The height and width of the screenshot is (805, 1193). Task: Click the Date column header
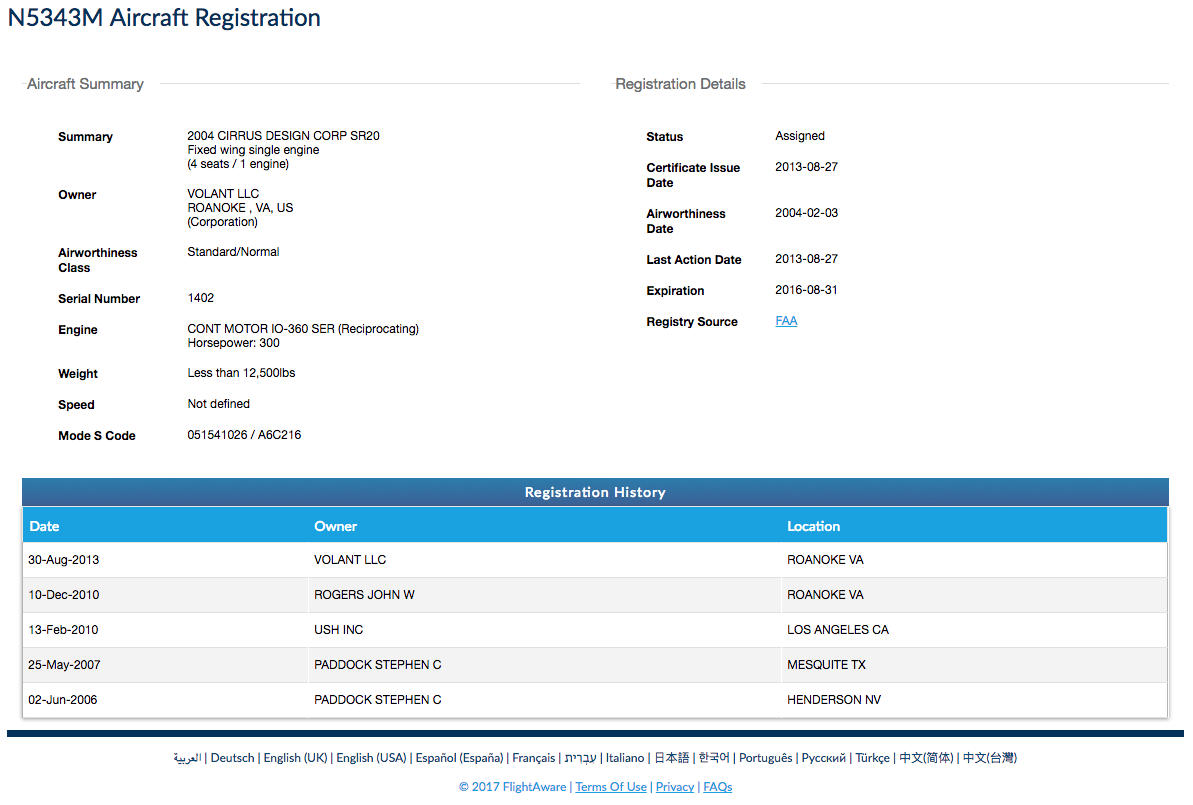pyautogui.click(x=44, y=526)
